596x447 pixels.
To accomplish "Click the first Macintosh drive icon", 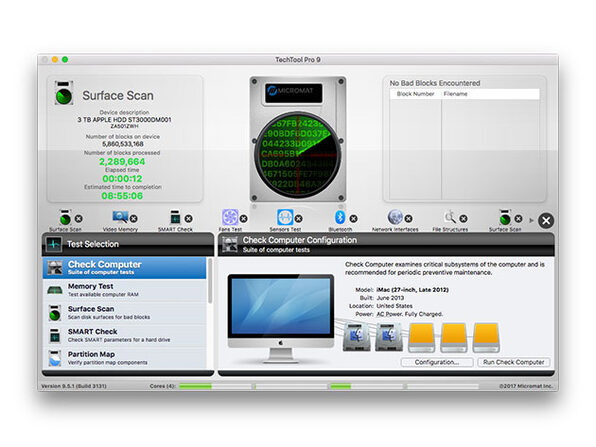I will pos(356,337).
